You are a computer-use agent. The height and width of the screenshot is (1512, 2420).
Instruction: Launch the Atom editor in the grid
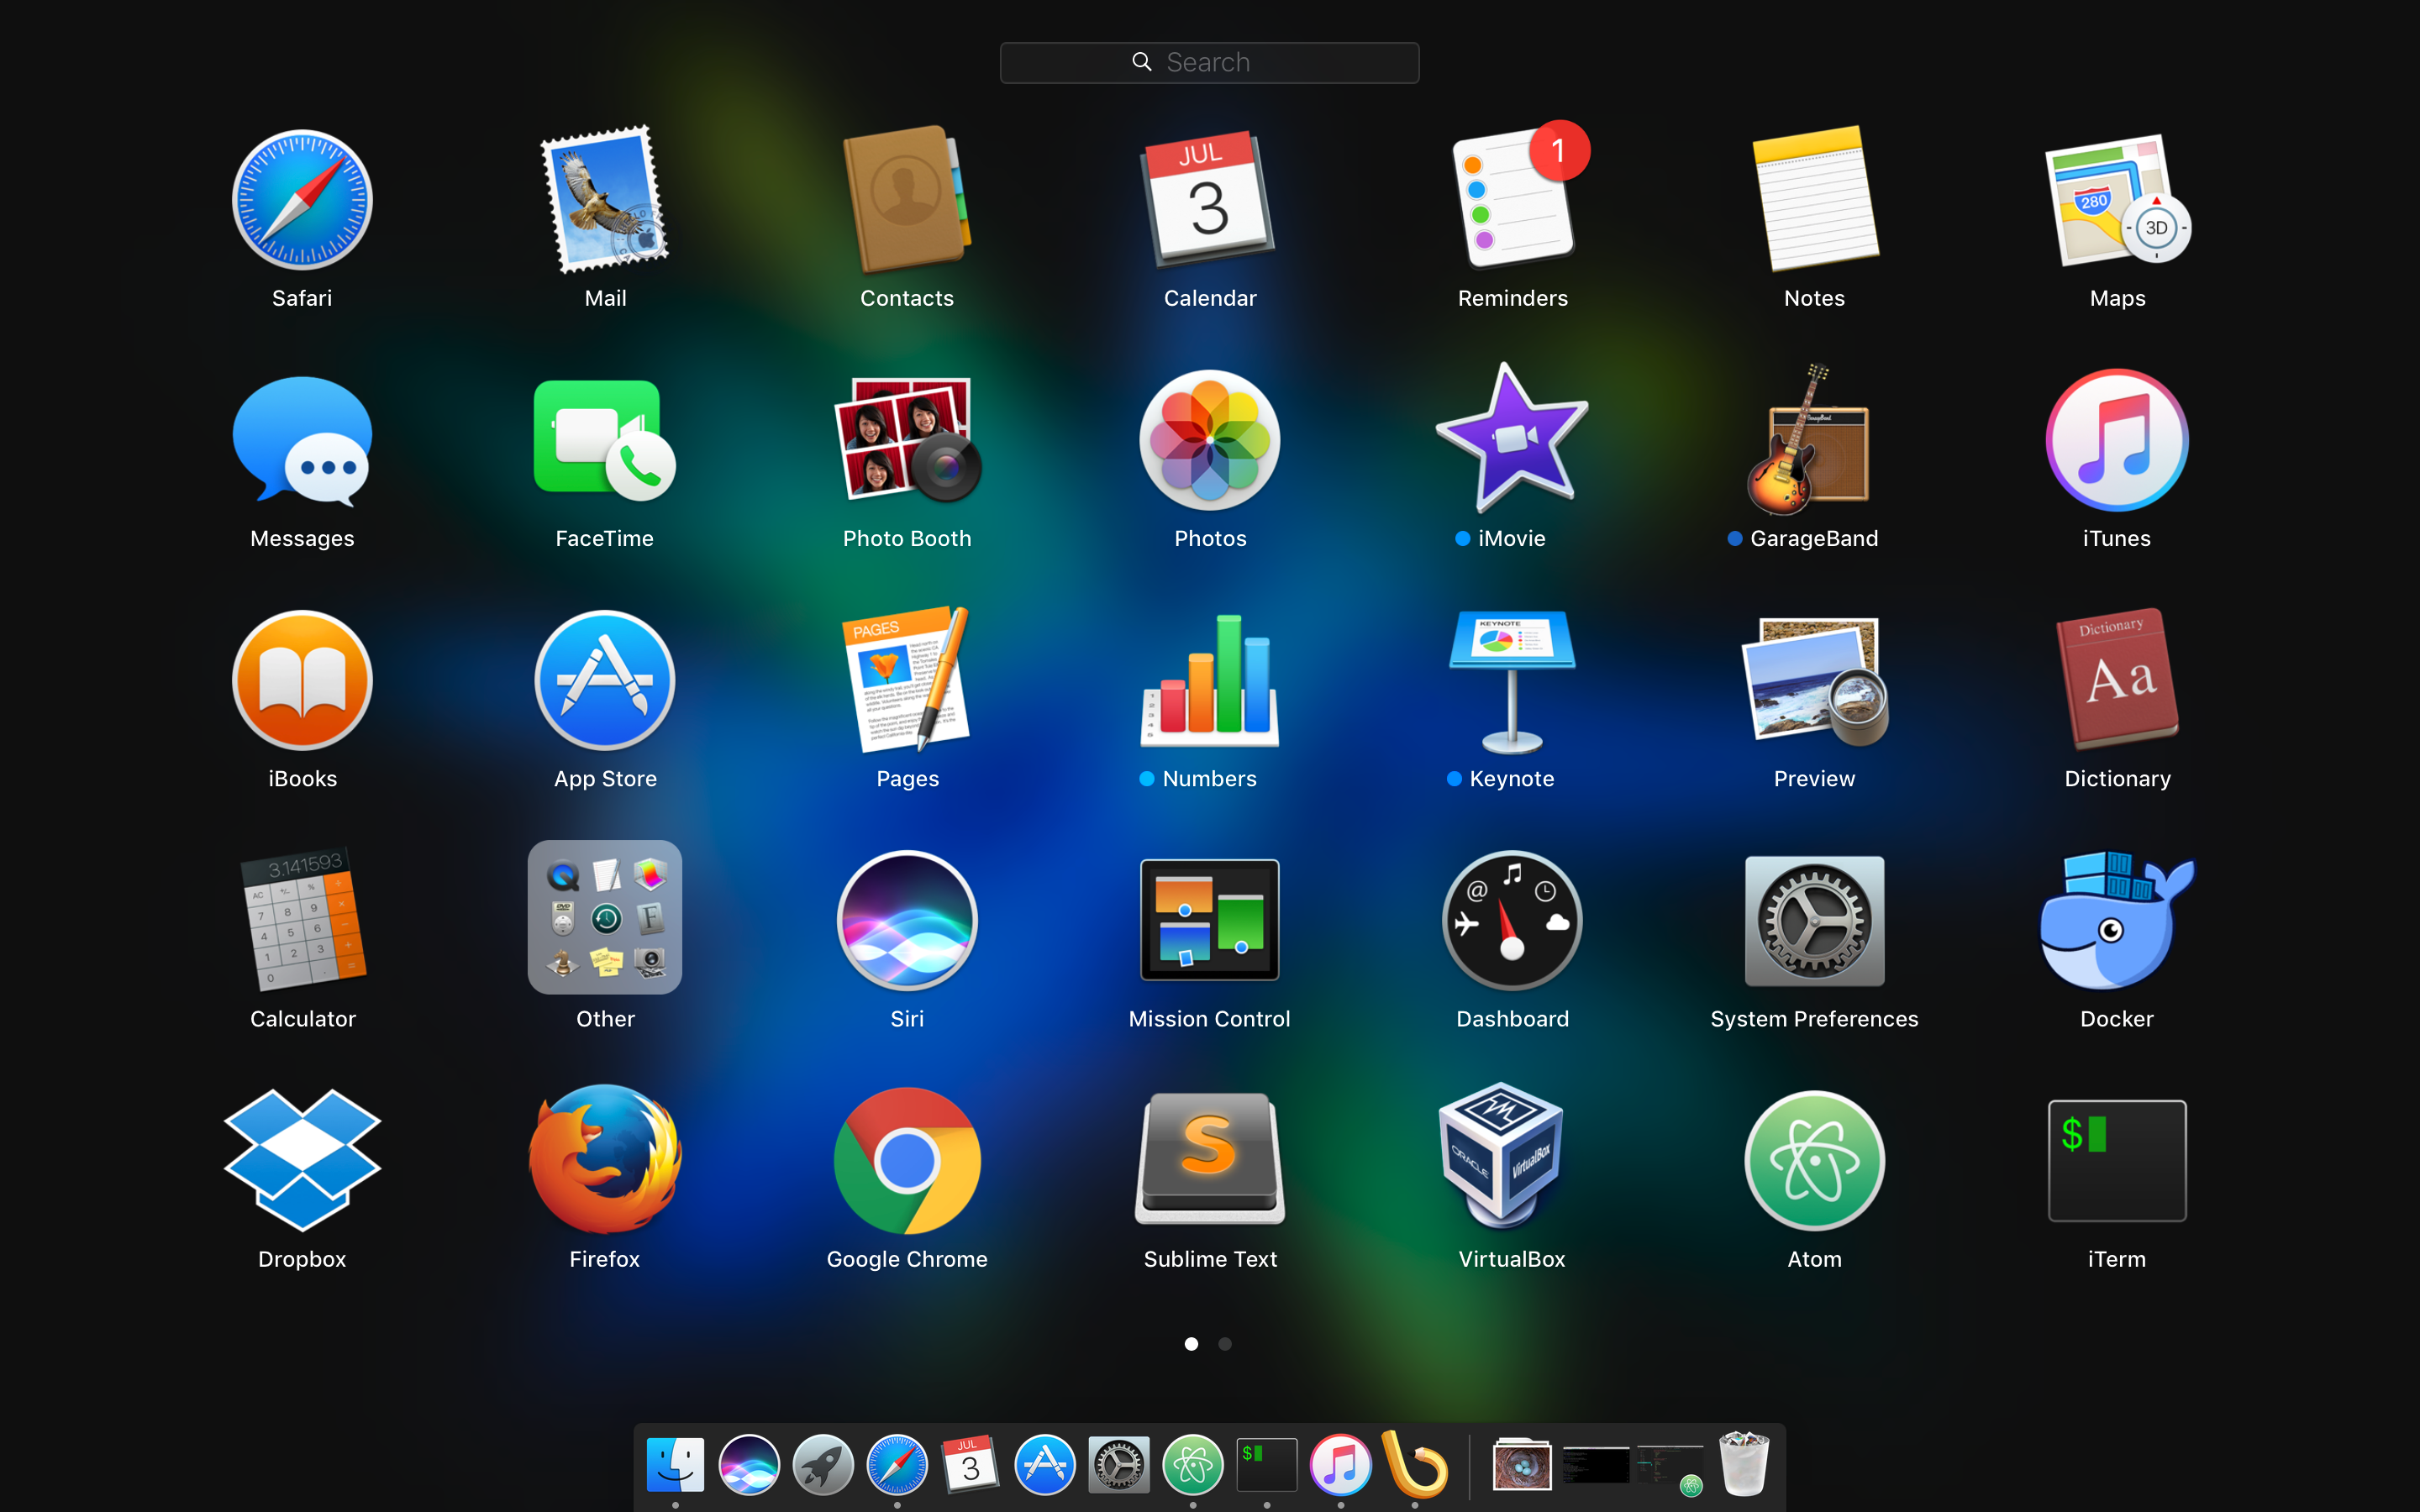point(1813,1160)
